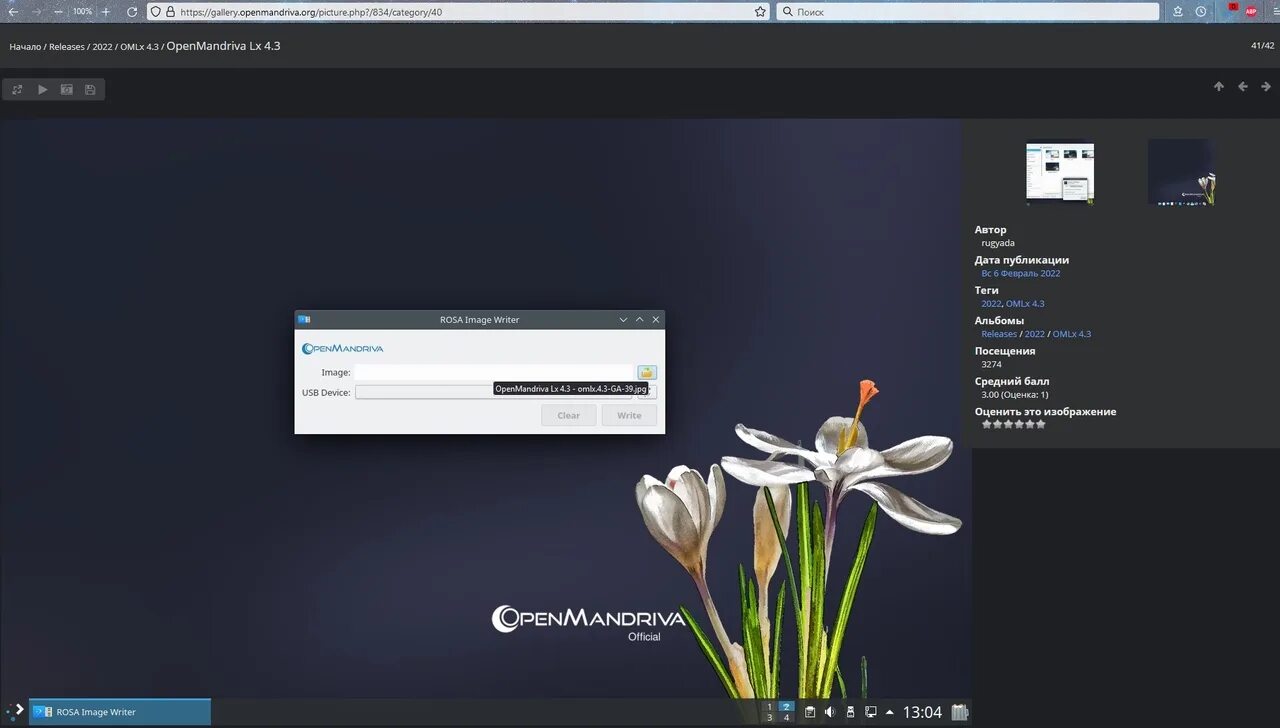Open the Начало breadcrumb link

[x=25, y=47]
